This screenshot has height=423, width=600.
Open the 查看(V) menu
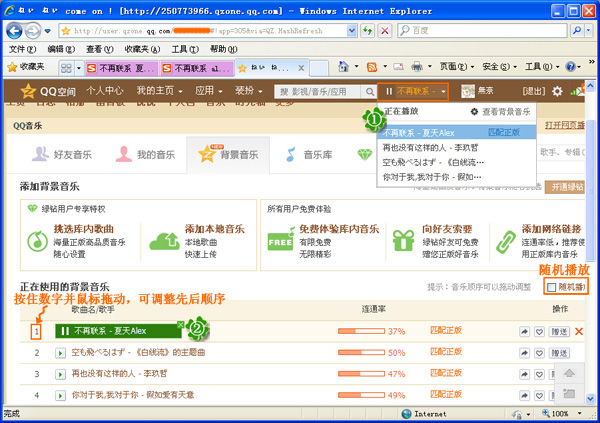point(99,49)
